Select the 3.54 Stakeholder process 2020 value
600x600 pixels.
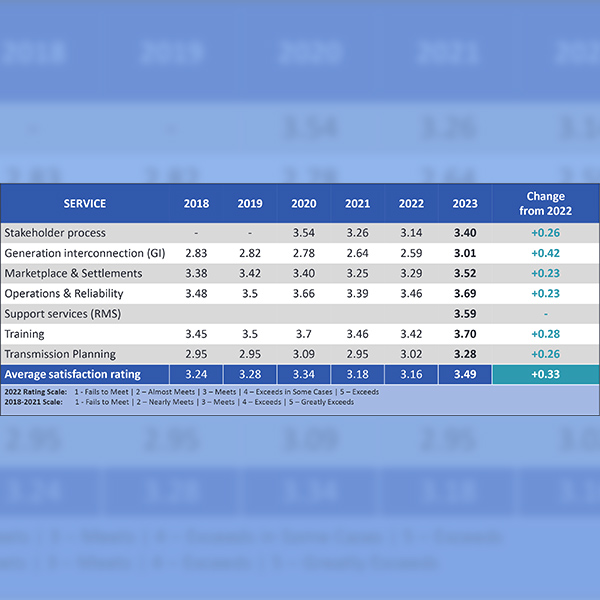click(x=304, y=233)
